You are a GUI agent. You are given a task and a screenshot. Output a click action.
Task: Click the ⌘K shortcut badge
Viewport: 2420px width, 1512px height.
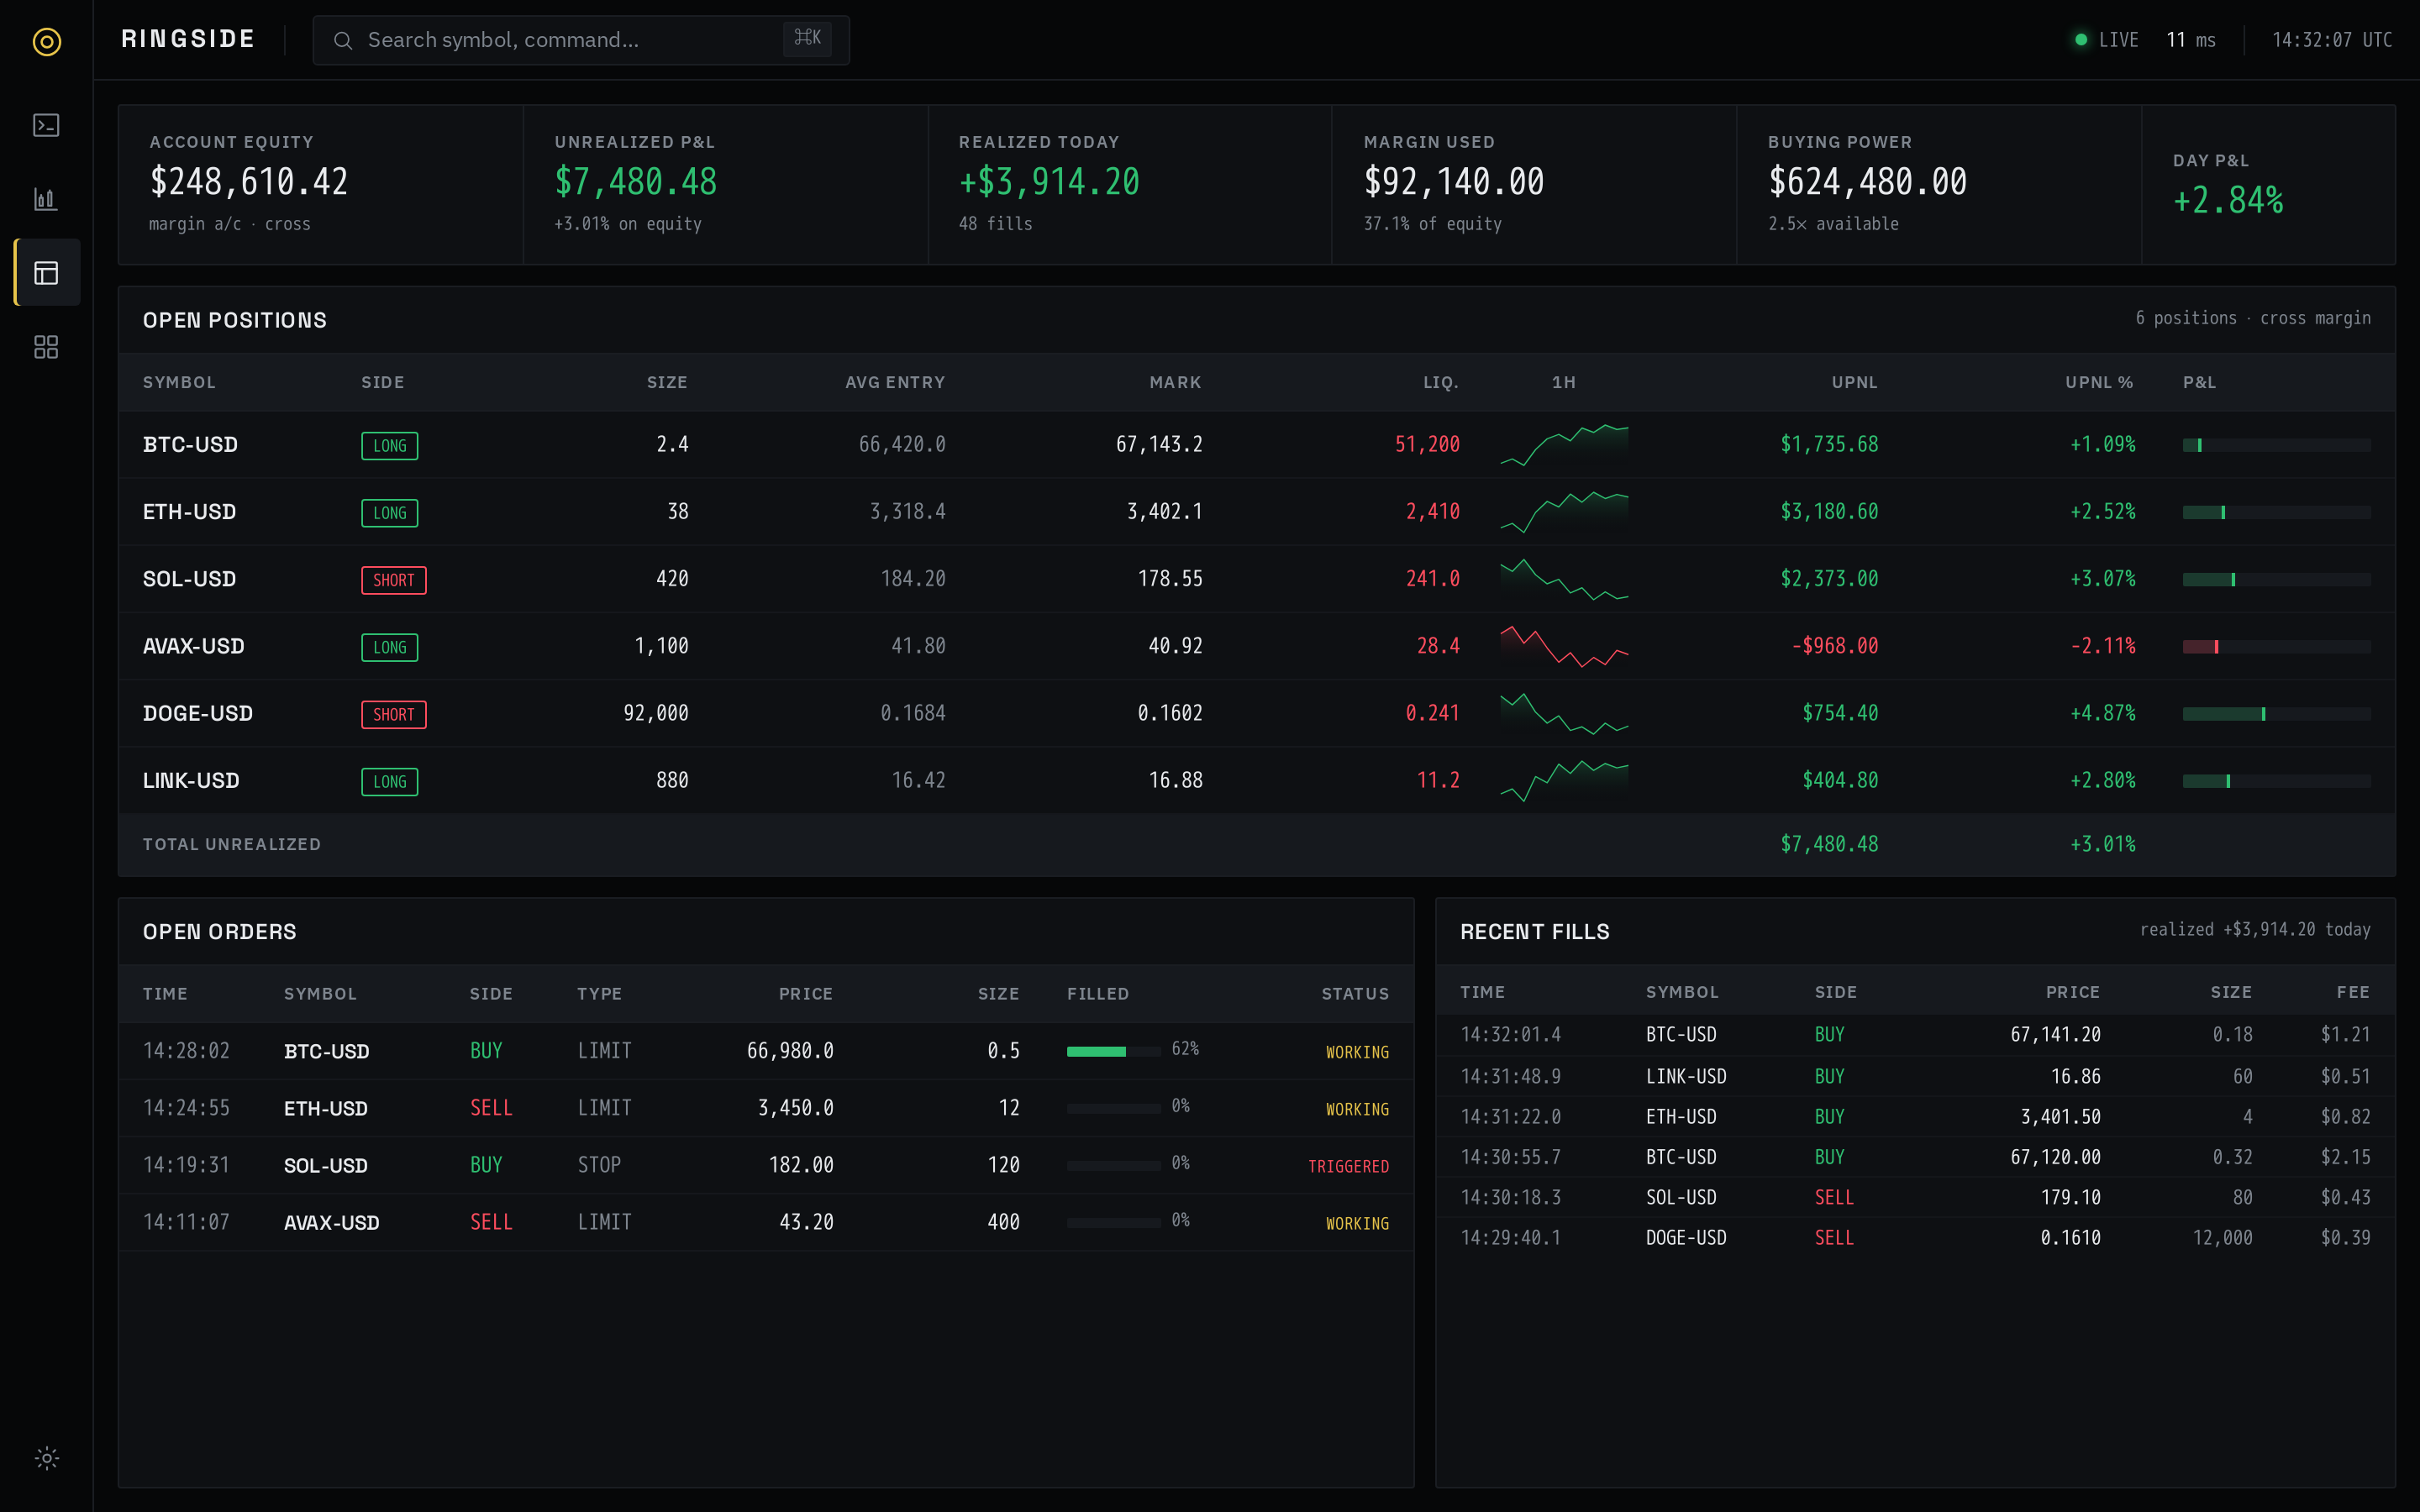tap(807, 39)
